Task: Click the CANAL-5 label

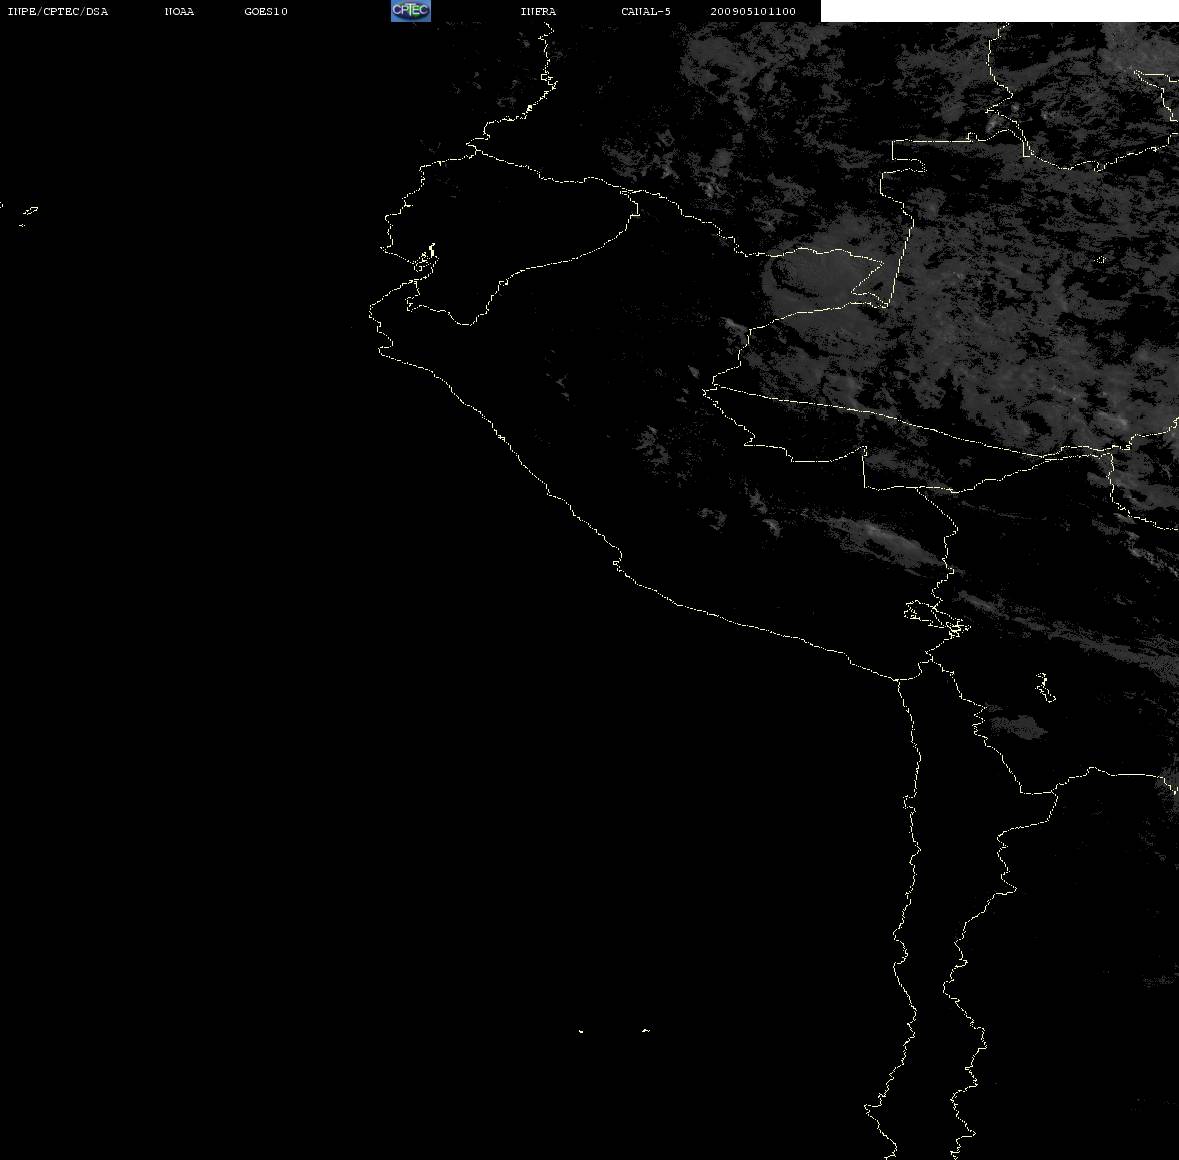Action: 646,11
